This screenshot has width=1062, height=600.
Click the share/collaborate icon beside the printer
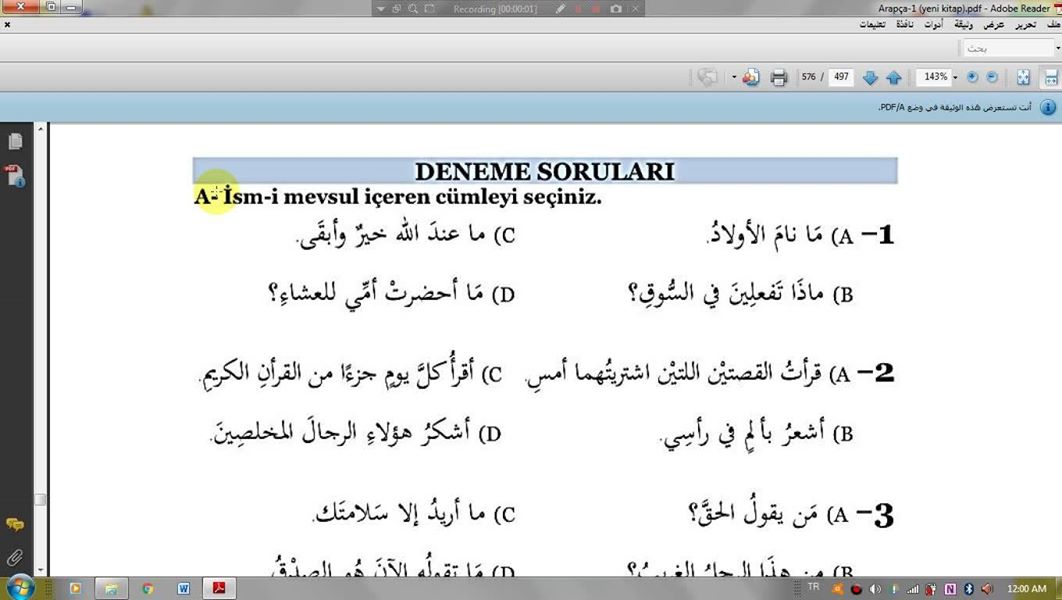(750, 78)
